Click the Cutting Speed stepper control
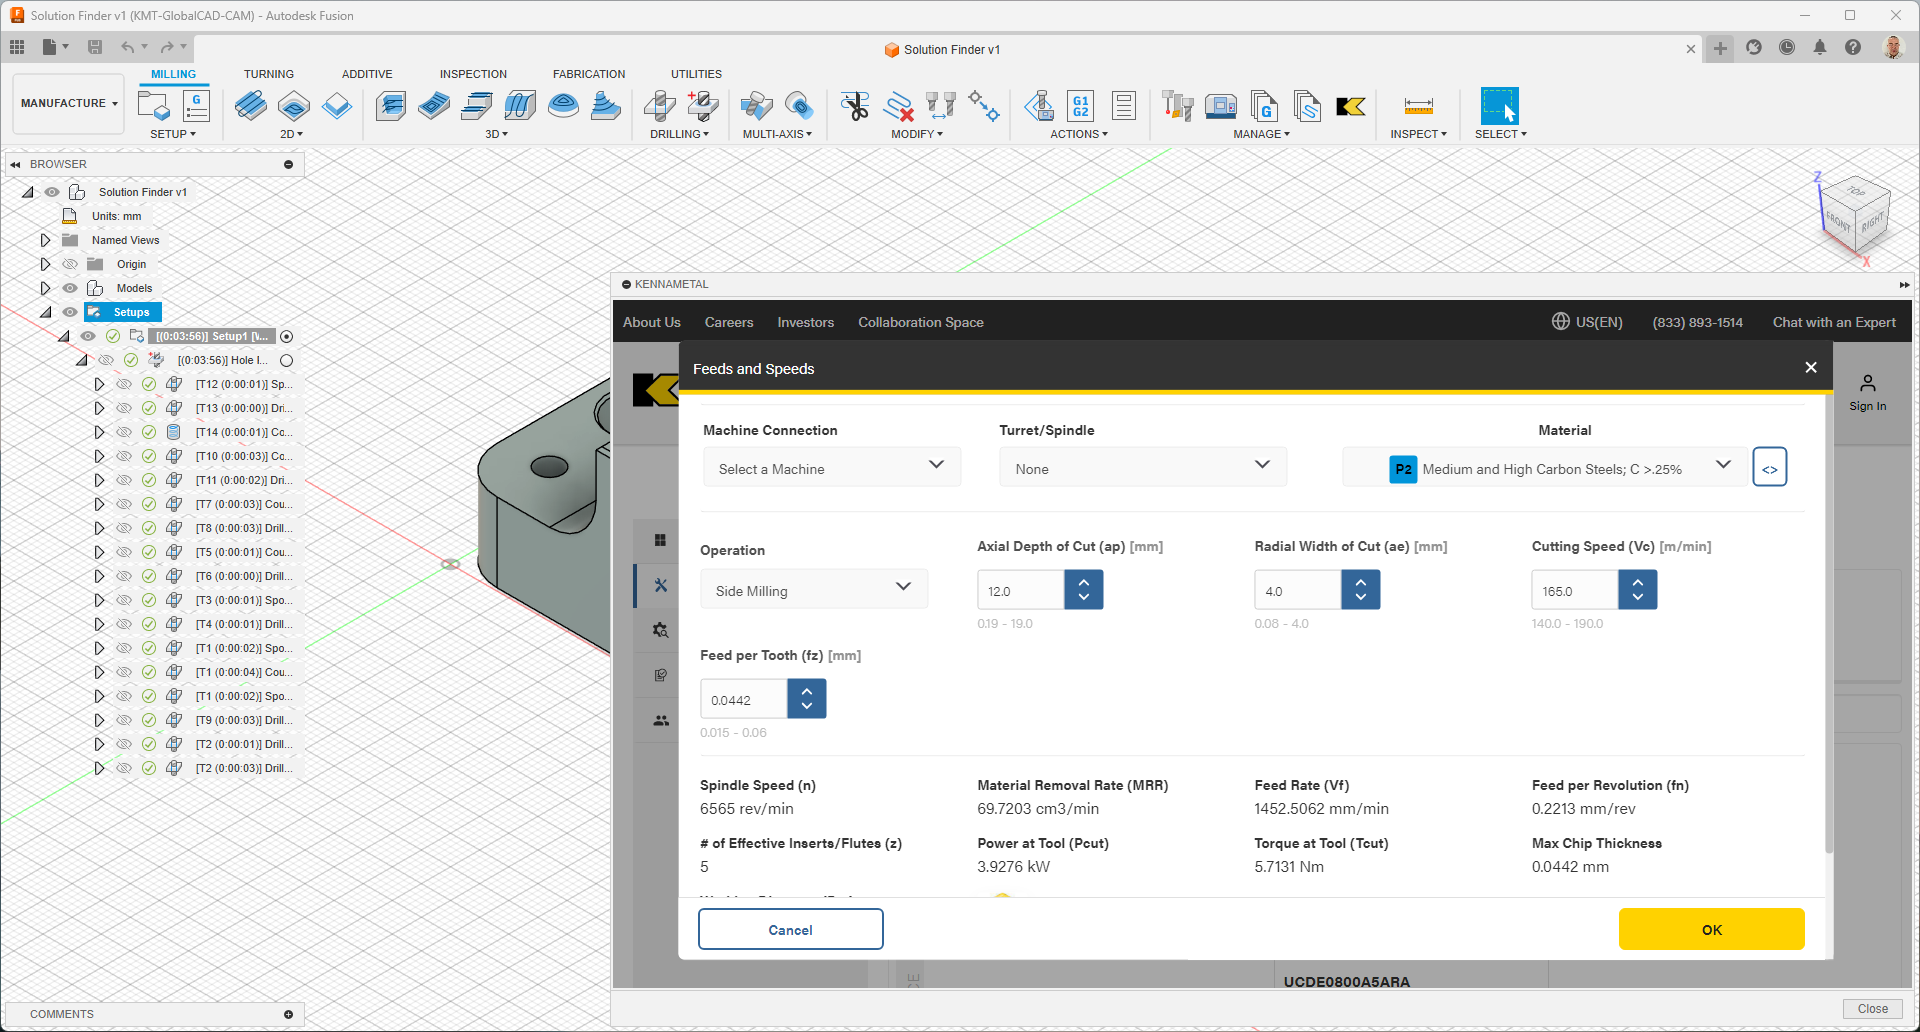 (x=1637, y=590)
